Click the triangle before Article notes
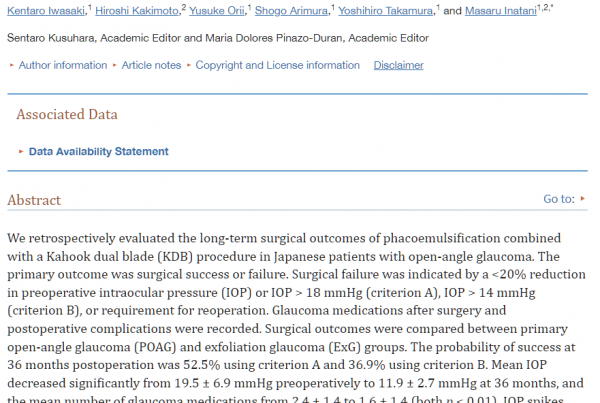The height and width of the screenshot is (403, 600). 114,65
